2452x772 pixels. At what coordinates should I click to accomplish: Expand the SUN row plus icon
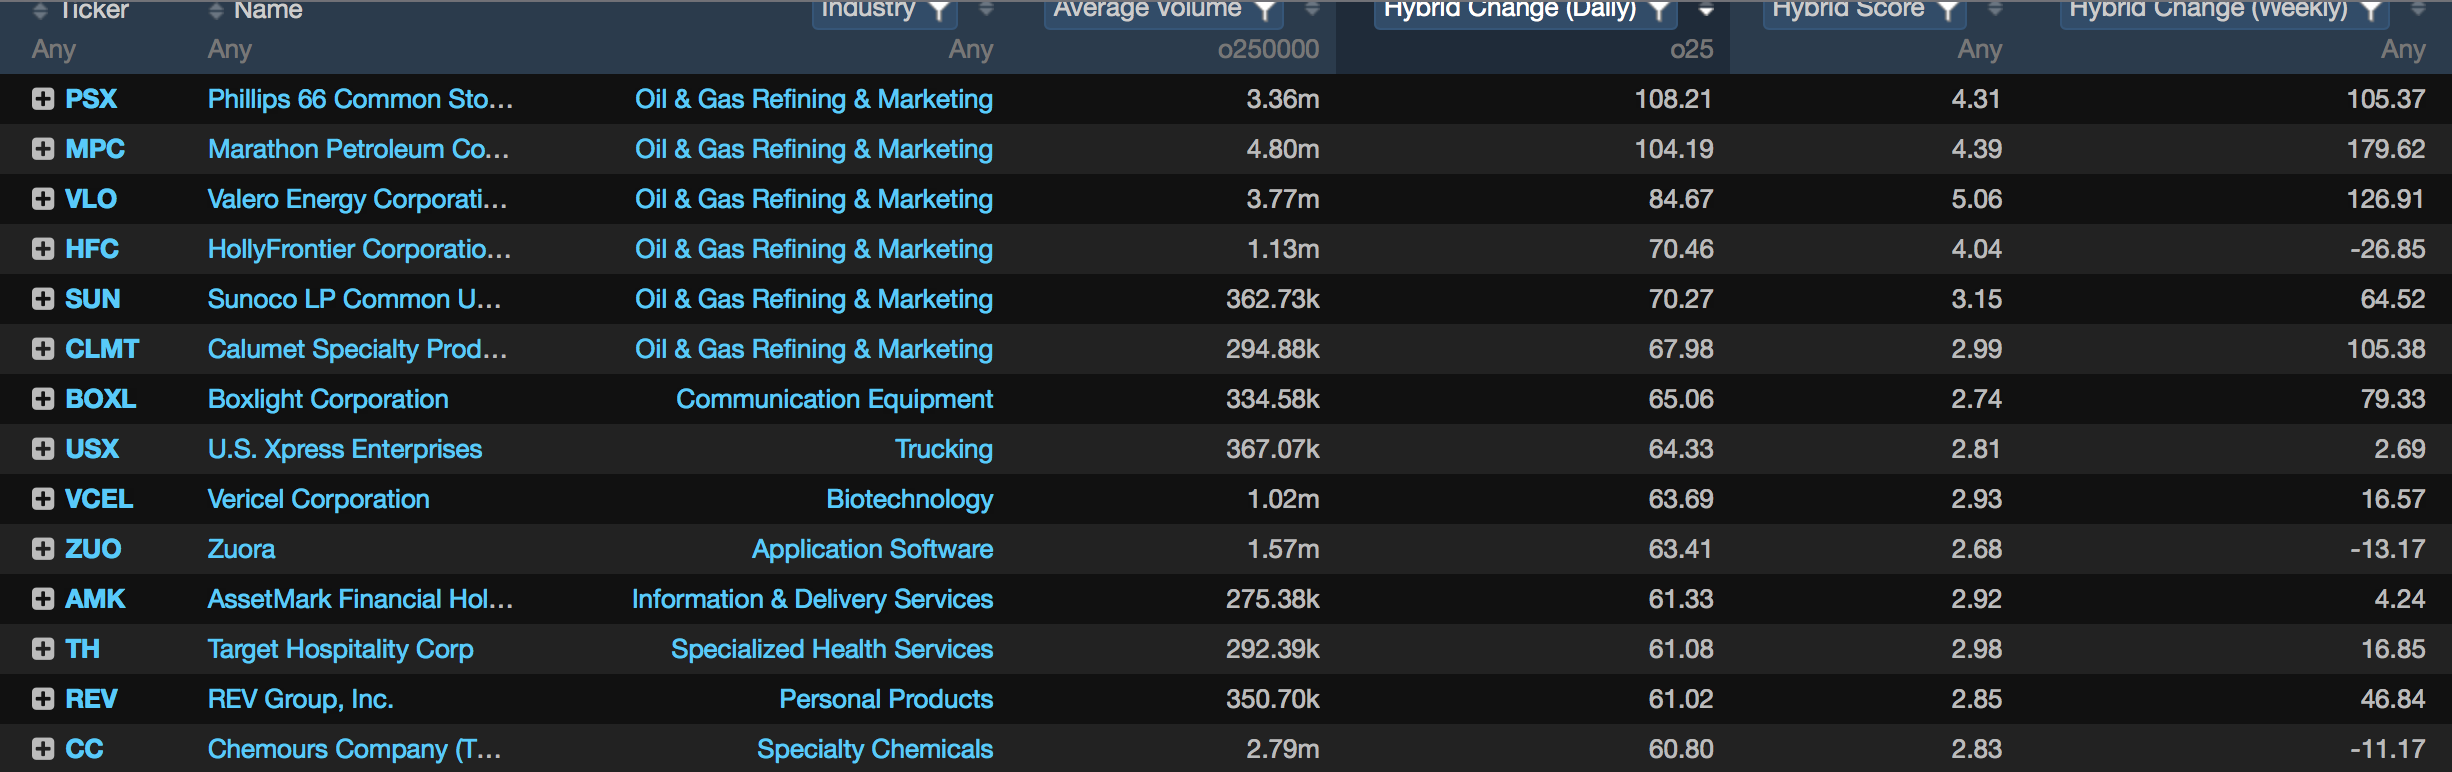(42, 299)
